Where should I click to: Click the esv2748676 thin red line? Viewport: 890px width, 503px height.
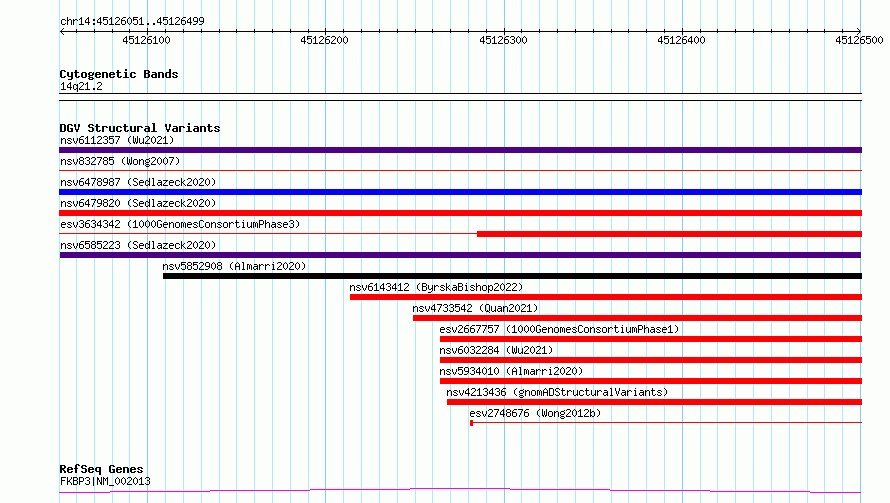[x=666, y=422]
